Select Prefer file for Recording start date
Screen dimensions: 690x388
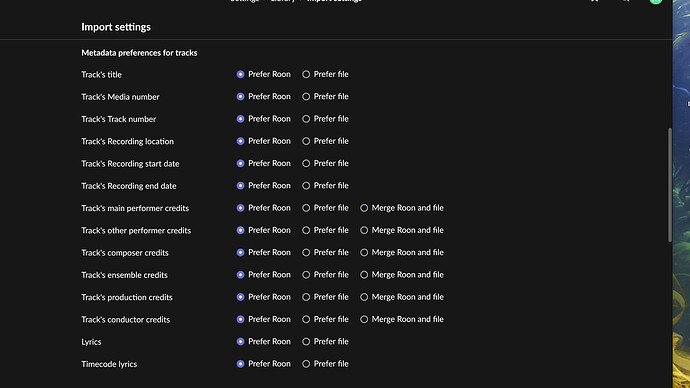click(306, 163)
